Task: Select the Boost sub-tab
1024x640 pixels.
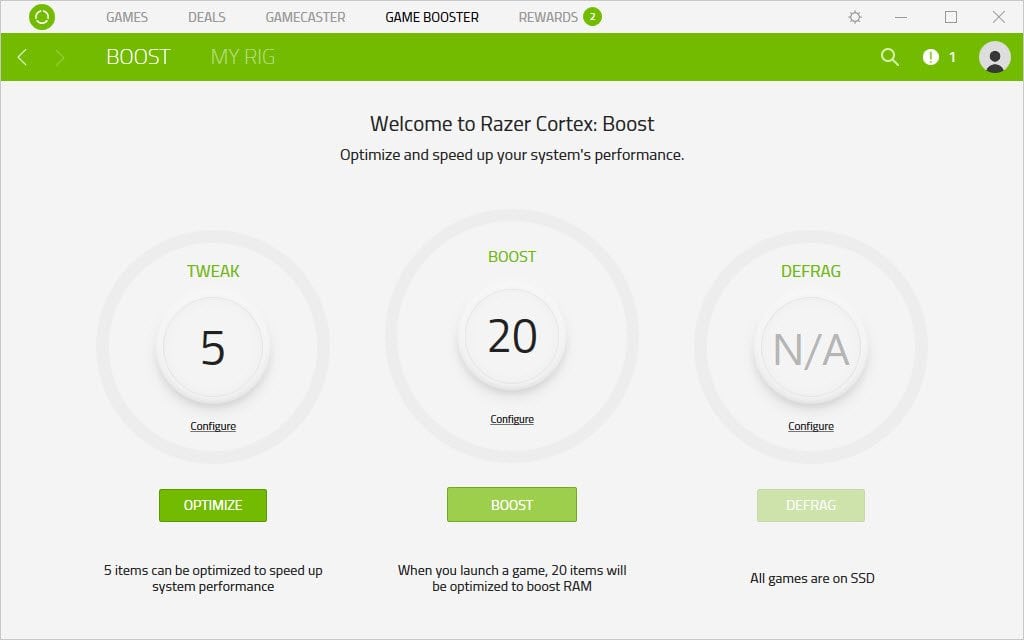Action: click(138, 57)
